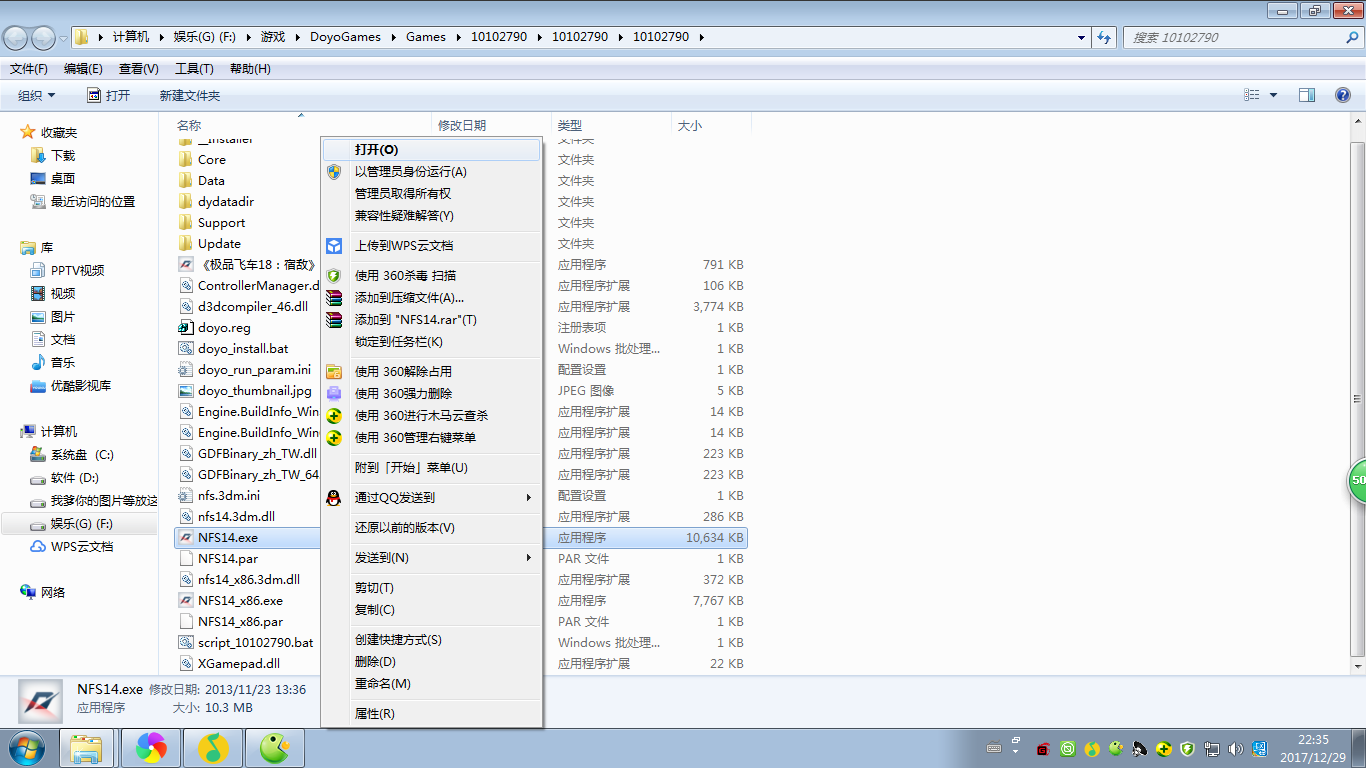Click the network icon in the system tray
This screenshot has width=1366, height=768.
click(1212, 748)
